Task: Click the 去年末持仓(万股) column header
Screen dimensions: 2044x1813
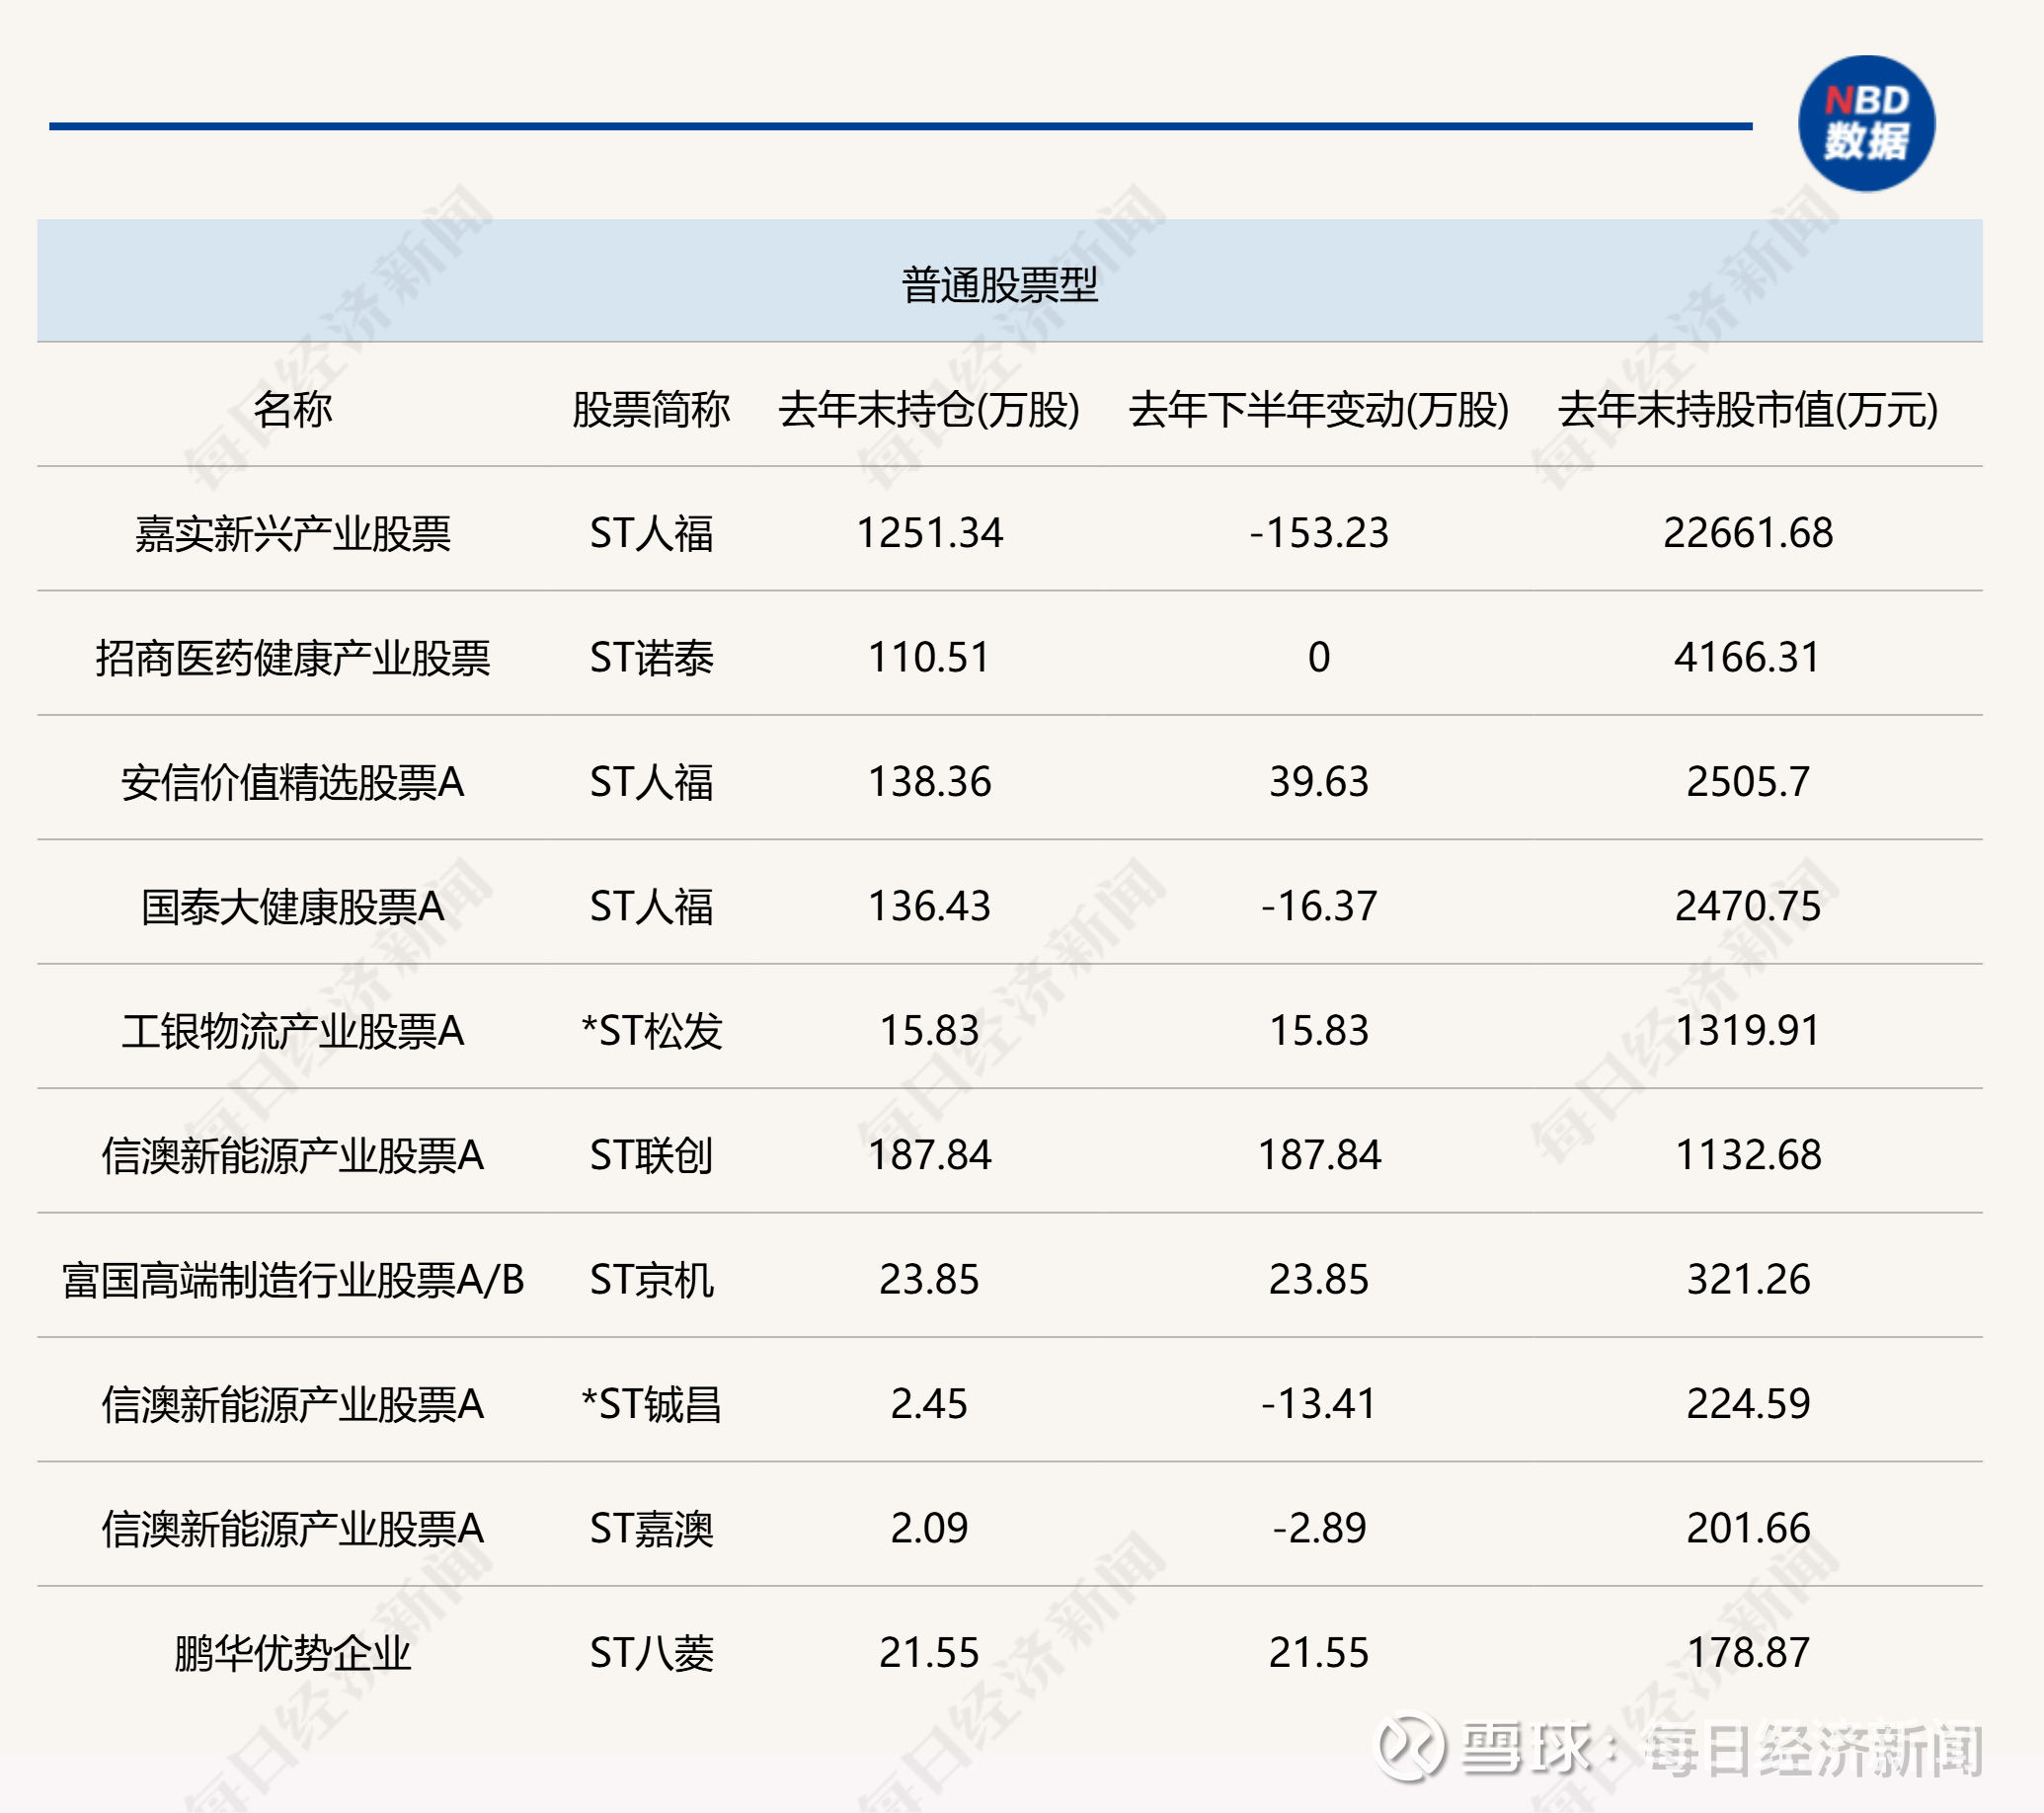Action: click(929, 409)
